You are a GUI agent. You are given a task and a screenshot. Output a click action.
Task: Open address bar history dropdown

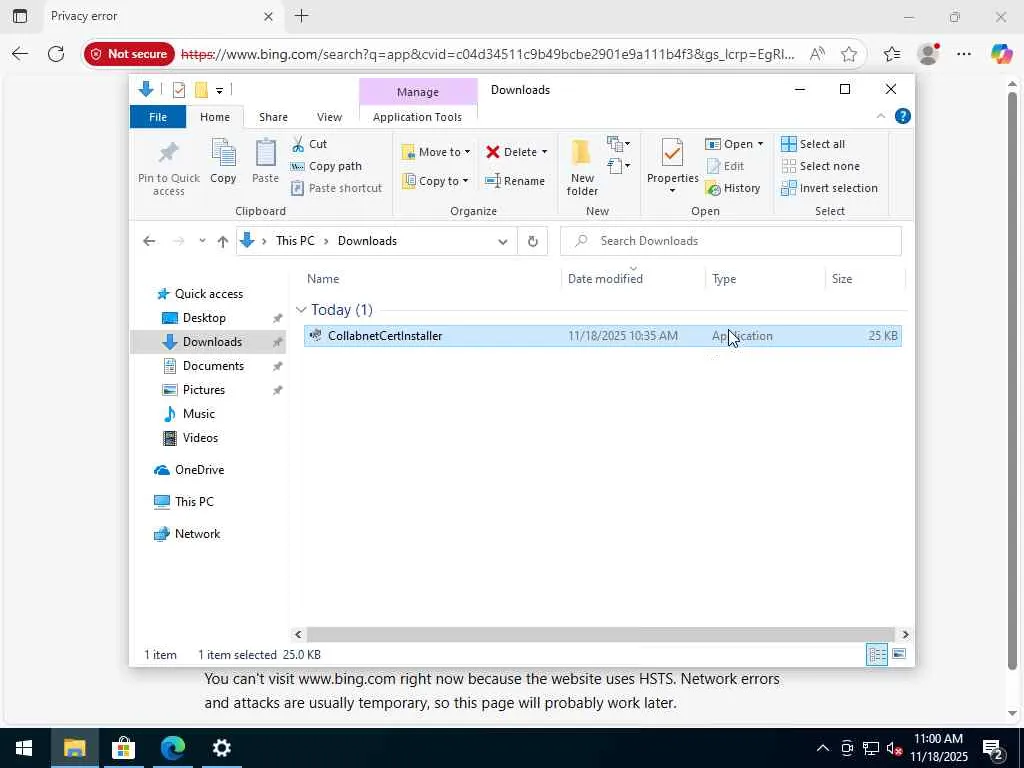point(502,241)
